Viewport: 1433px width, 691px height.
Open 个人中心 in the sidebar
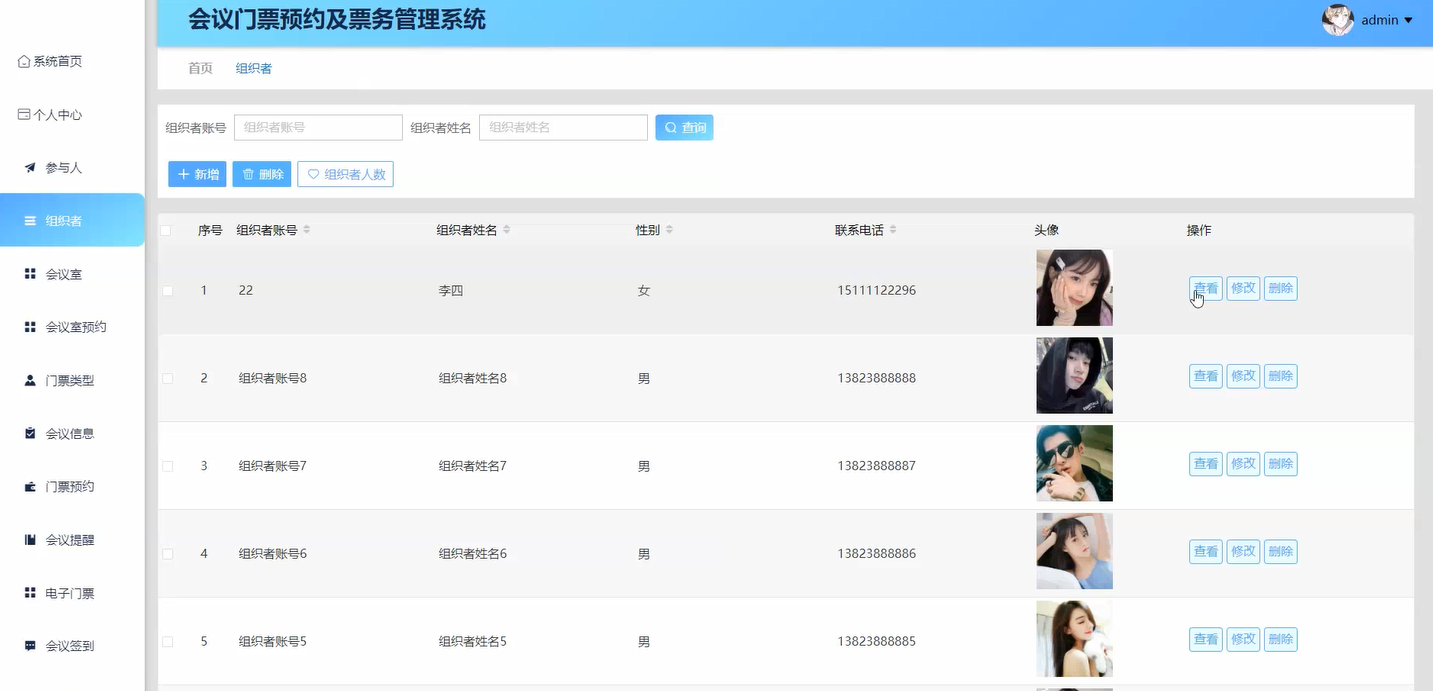click(50, 115)
